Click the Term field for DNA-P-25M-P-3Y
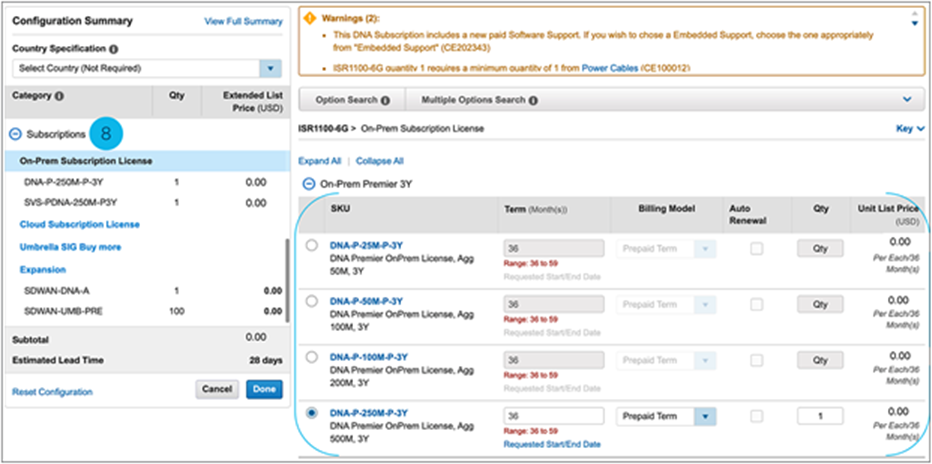The width and height of the screenshot is (932, 464). pos(554,248)
